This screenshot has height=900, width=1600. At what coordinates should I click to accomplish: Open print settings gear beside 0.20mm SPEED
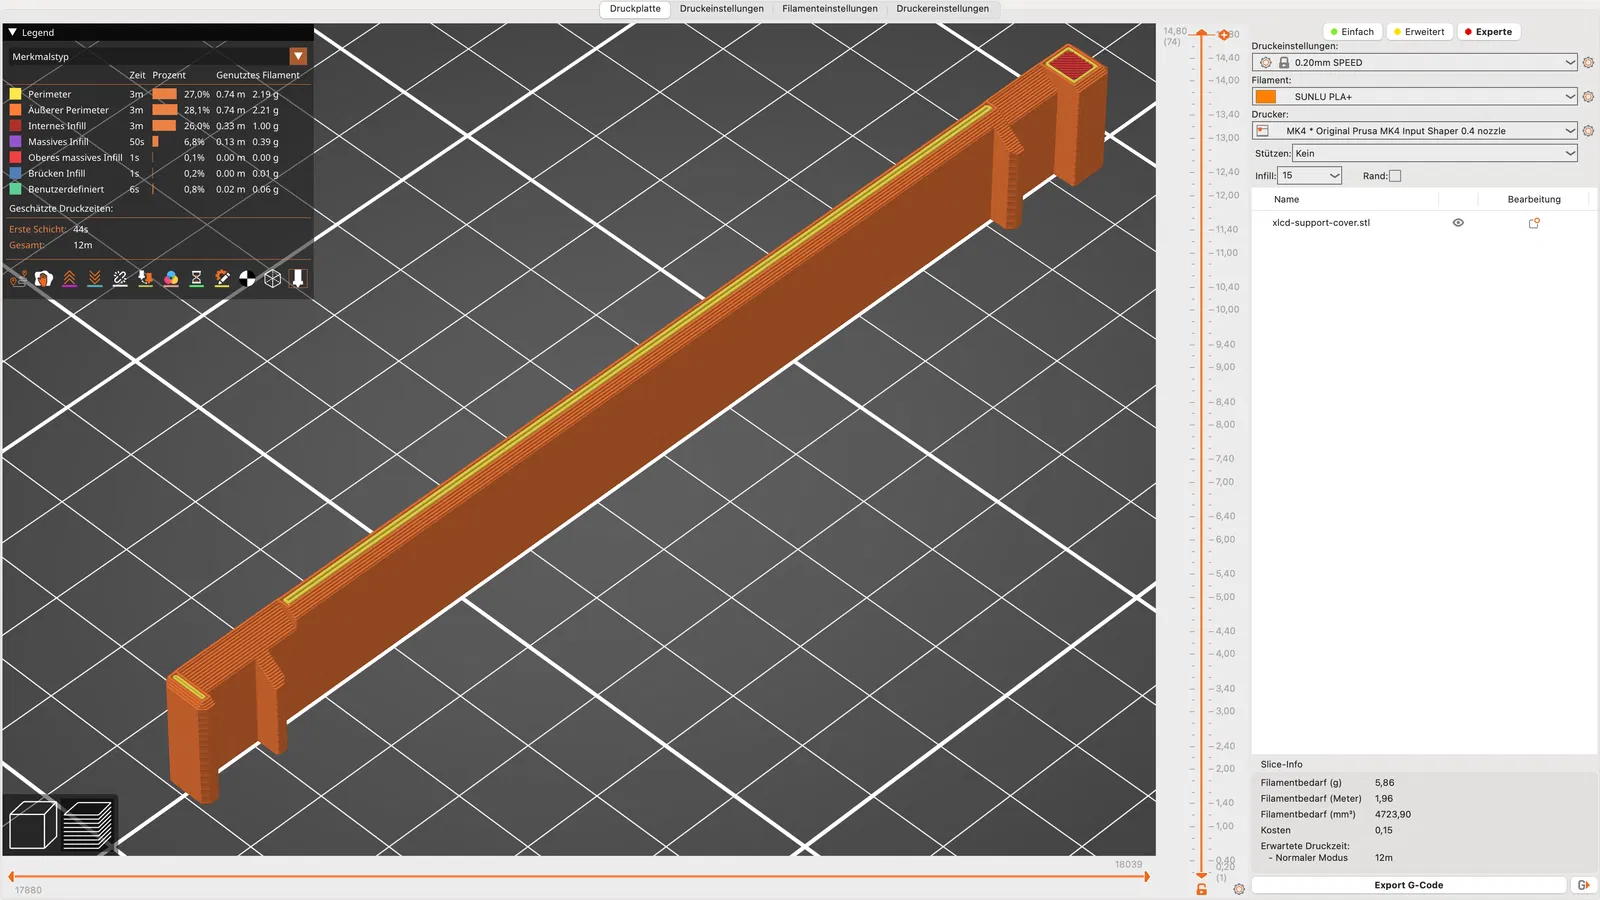[x=1588, y=62]
